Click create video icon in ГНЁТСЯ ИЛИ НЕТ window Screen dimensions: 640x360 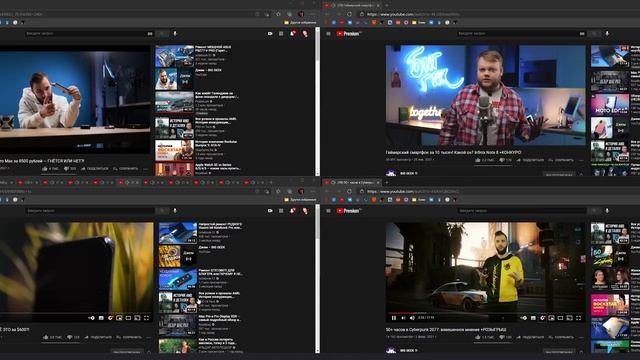tap(270, 33)
